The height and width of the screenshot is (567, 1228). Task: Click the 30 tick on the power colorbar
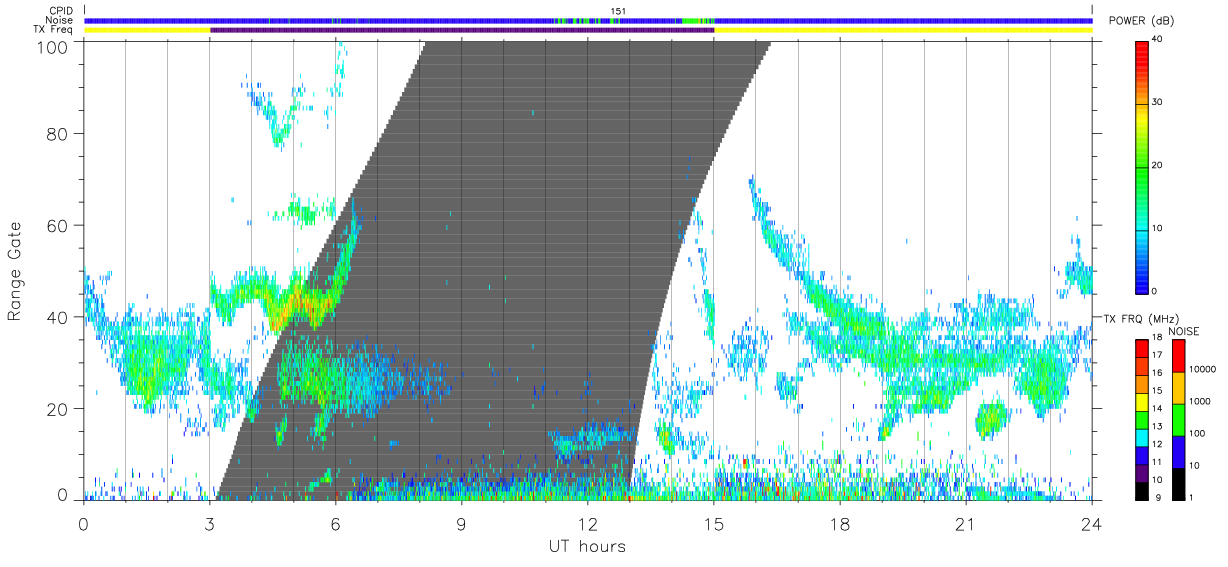coord(1156,103)
